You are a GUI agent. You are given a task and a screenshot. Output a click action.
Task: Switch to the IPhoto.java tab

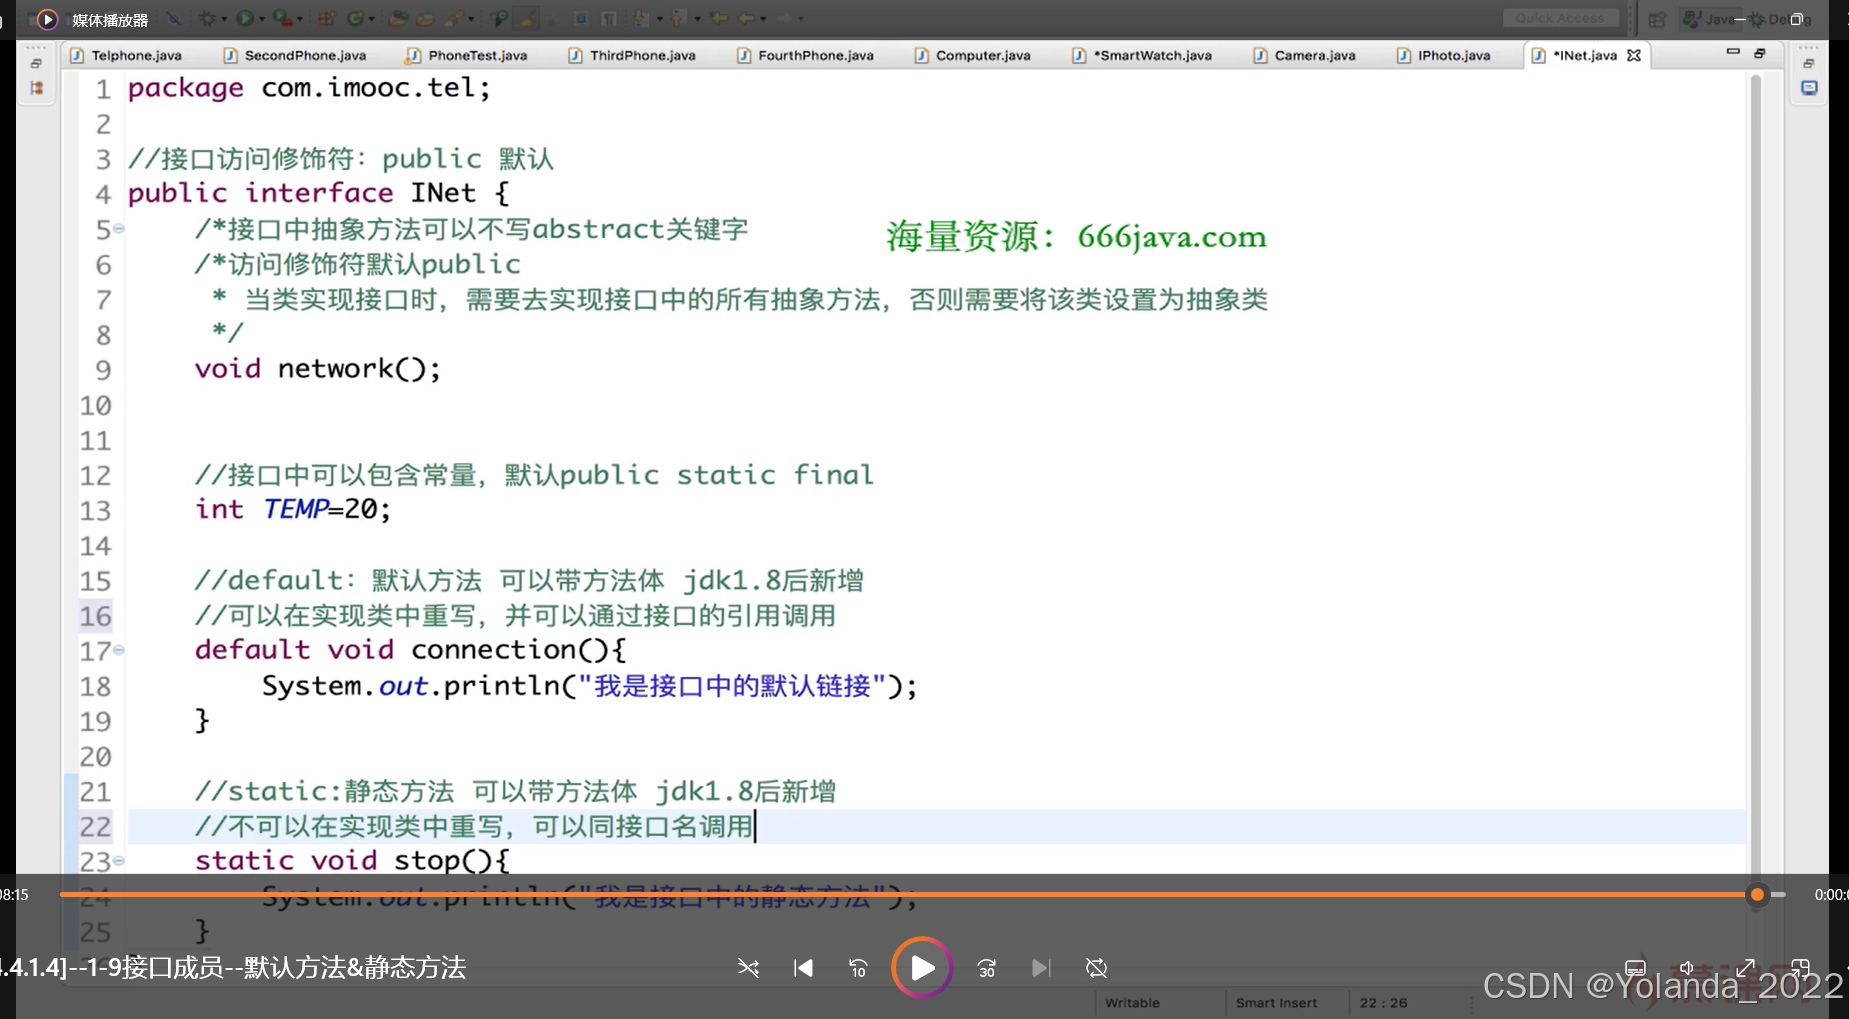coord(1444,55)
